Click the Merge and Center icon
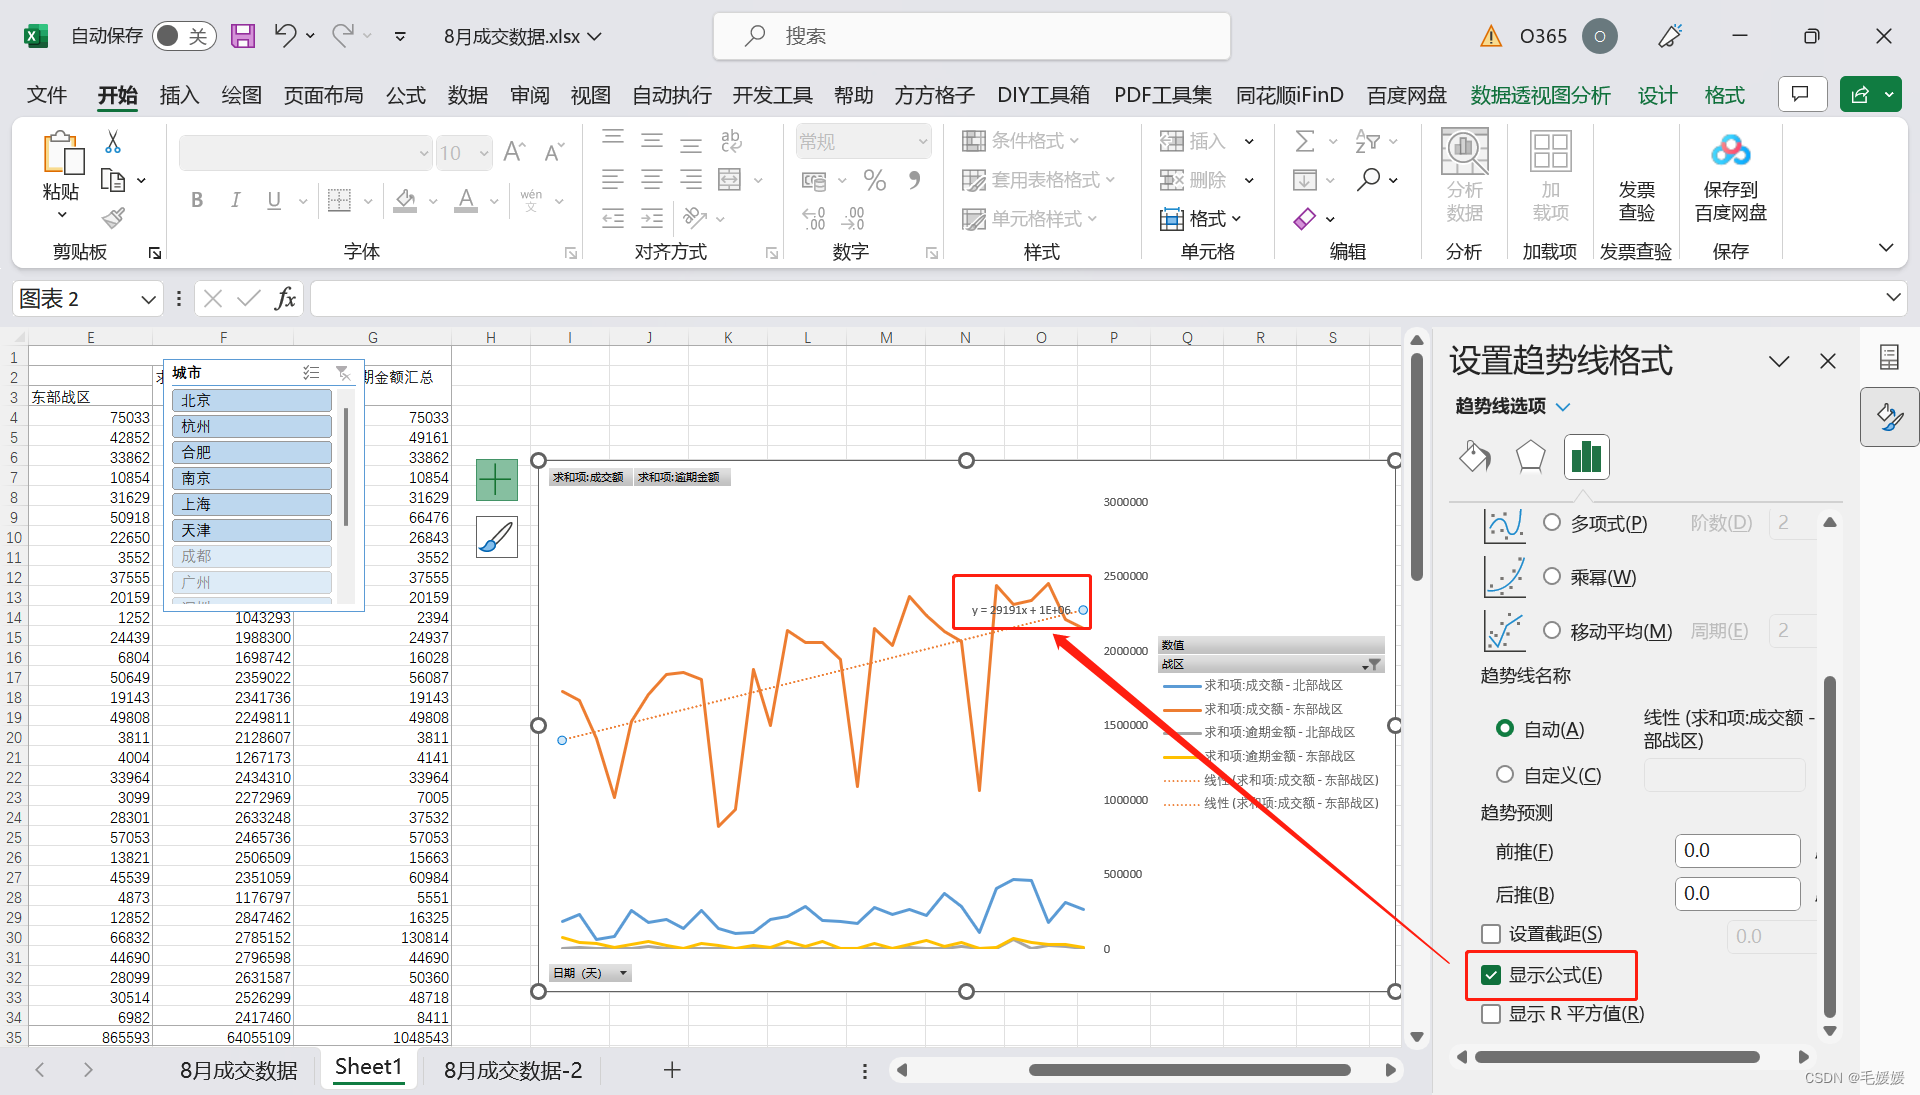The image size is (1920, 1095). point(730,180)
